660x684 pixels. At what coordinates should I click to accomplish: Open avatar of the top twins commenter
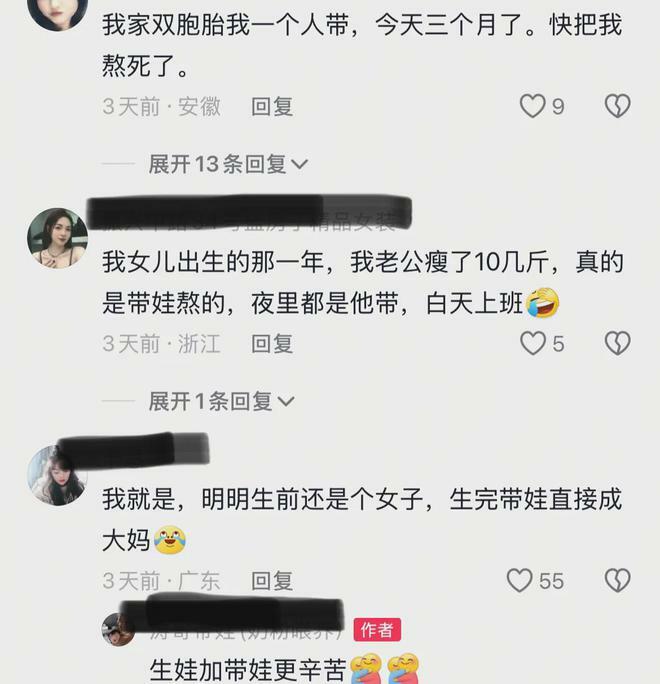[58, 10]
